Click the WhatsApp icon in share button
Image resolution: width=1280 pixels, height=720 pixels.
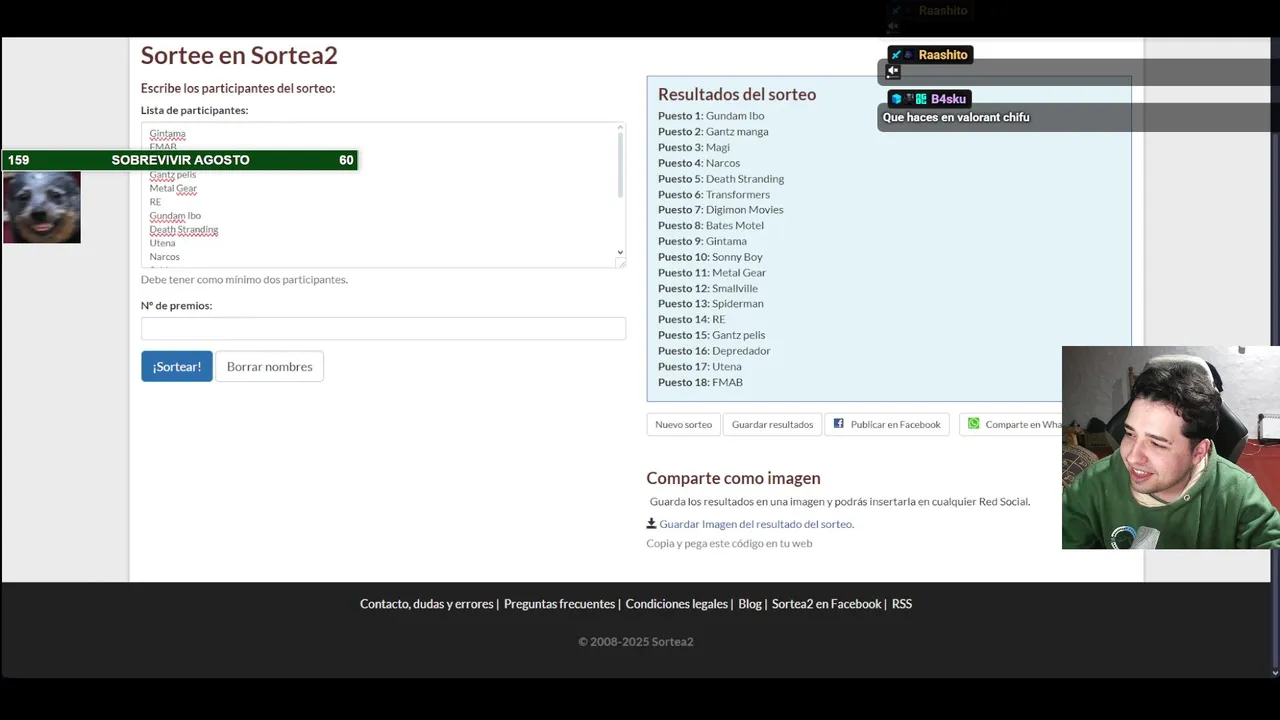point(973,423)
